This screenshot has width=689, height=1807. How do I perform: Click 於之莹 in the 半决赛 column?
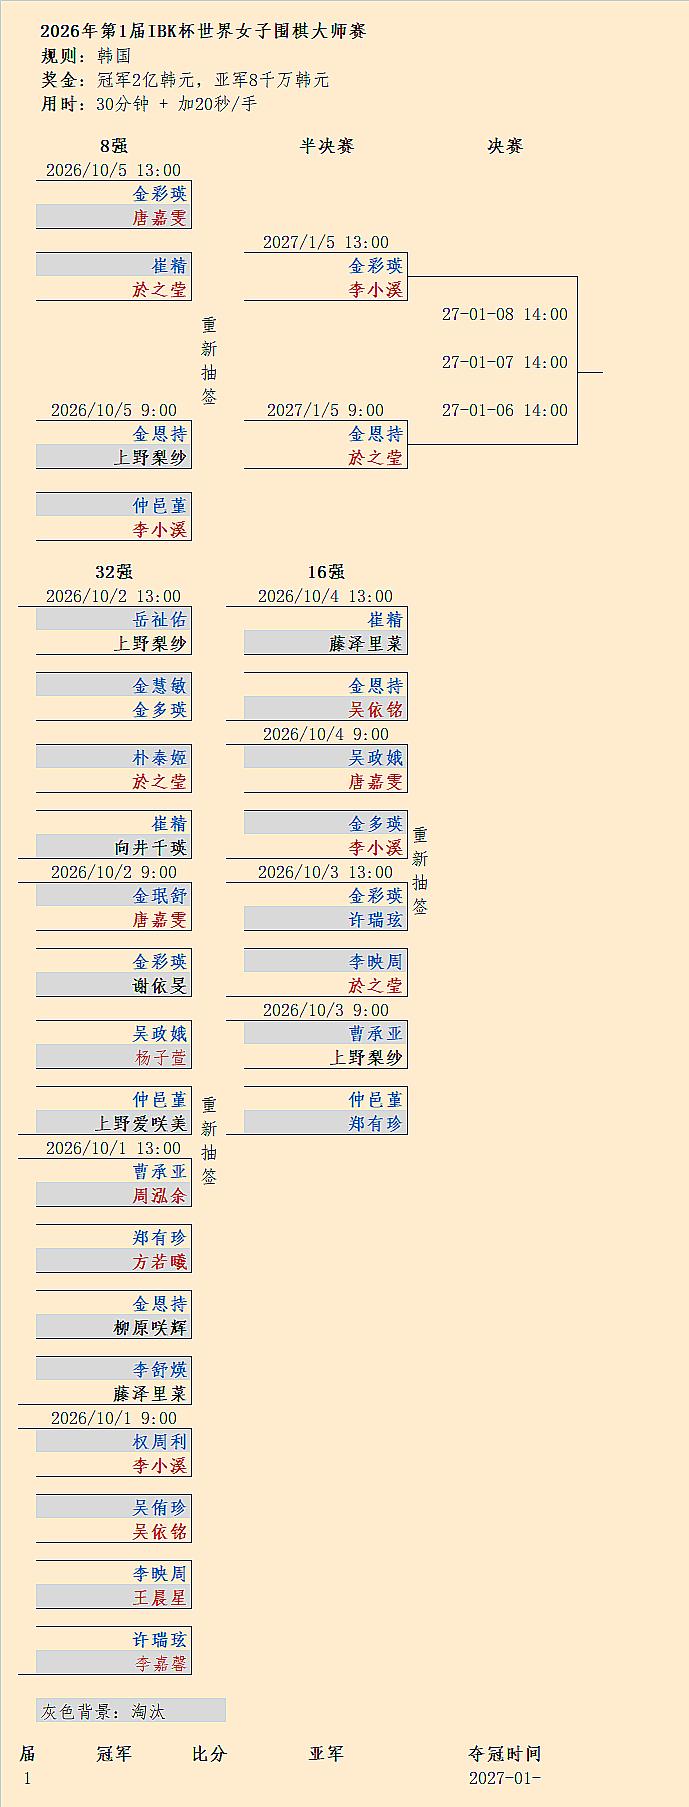pos(376,458)
